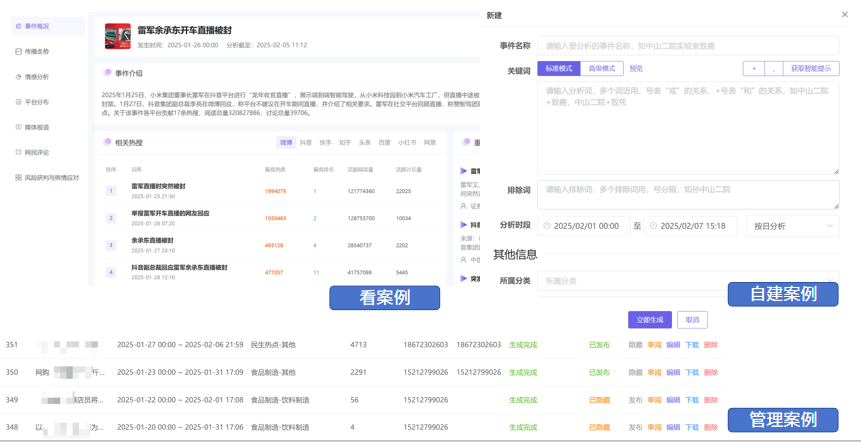Insert plus operator with + button

pos(754,69)
